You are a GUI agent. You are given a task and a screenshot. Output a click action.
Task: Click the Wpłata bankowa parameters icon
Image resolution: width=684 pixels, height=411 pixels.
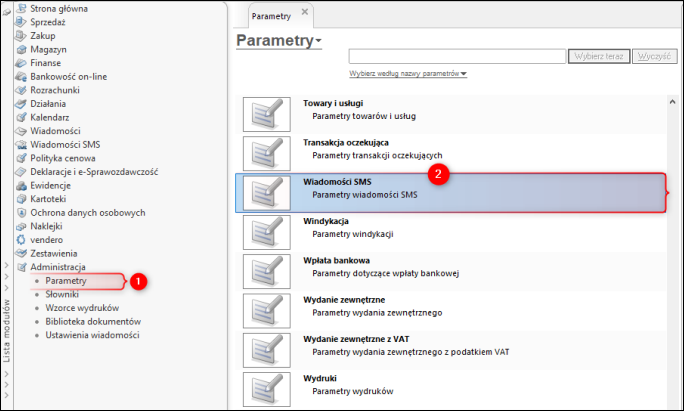click(265, 271)
